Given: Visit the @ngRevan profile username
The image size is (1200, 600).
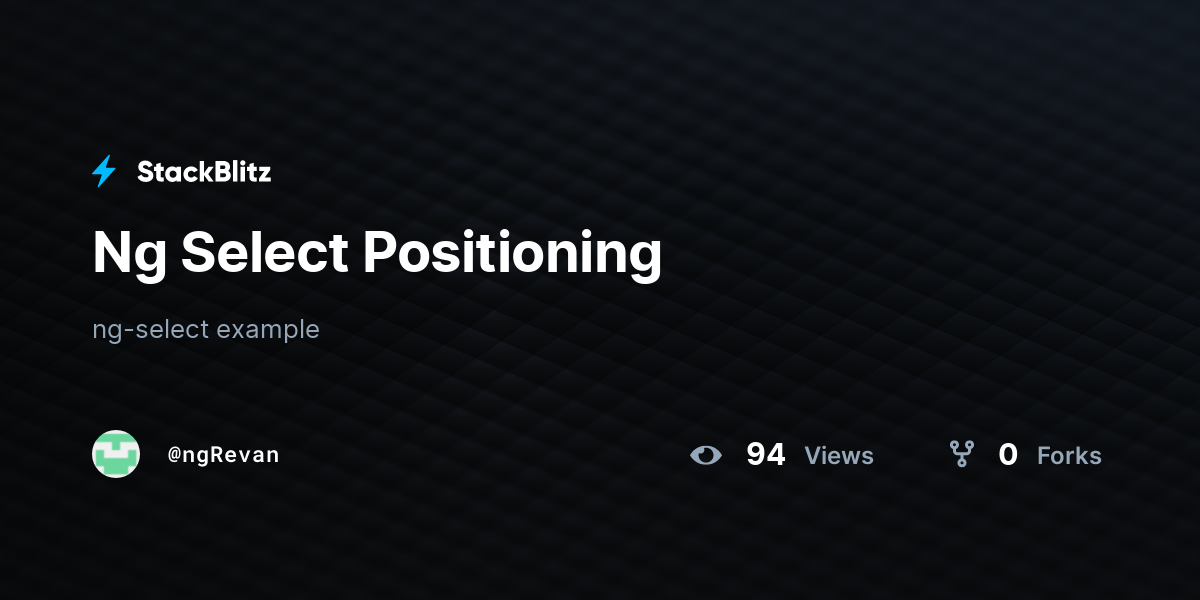Looking at the screenshot, I should 223,455.
